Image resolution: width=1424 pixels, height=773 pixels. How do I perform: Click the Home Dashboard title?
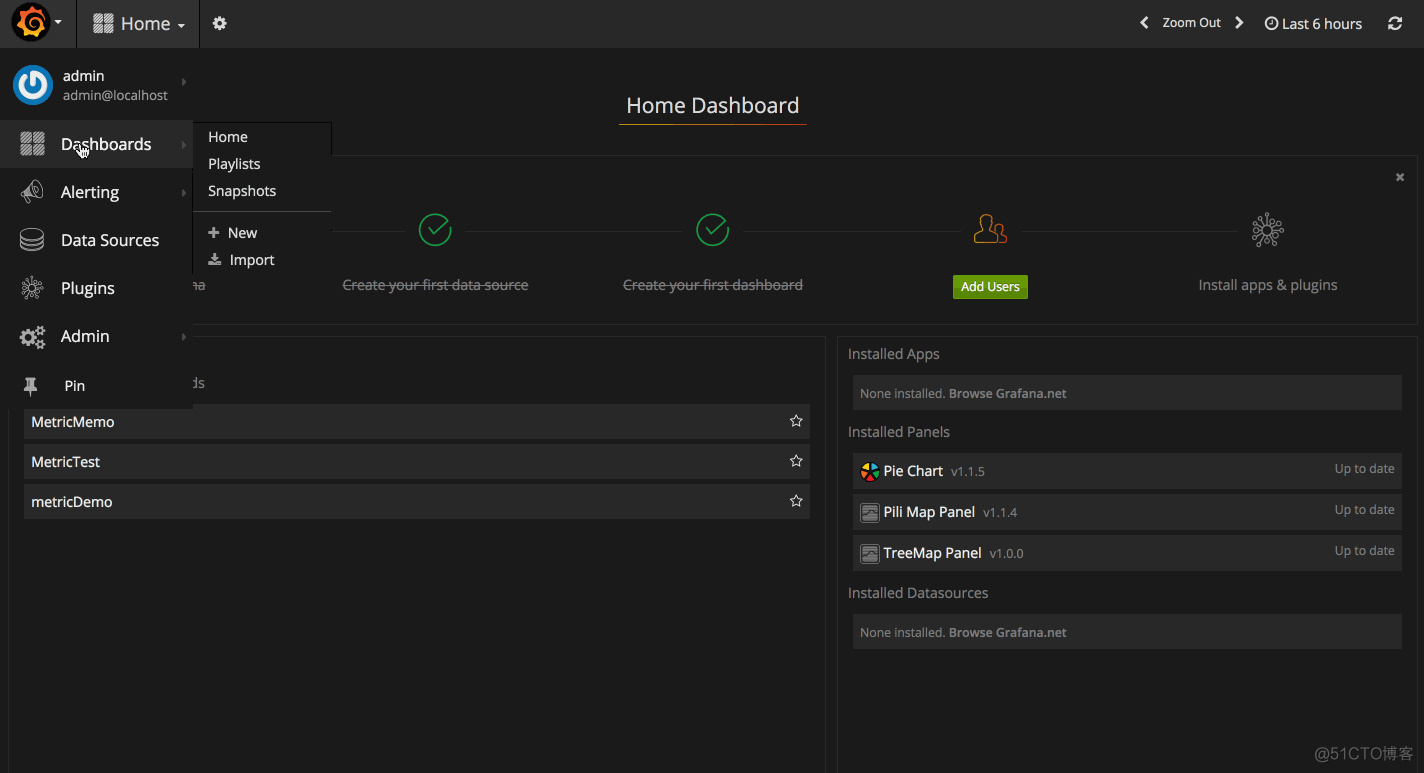[x=713, y=105]
